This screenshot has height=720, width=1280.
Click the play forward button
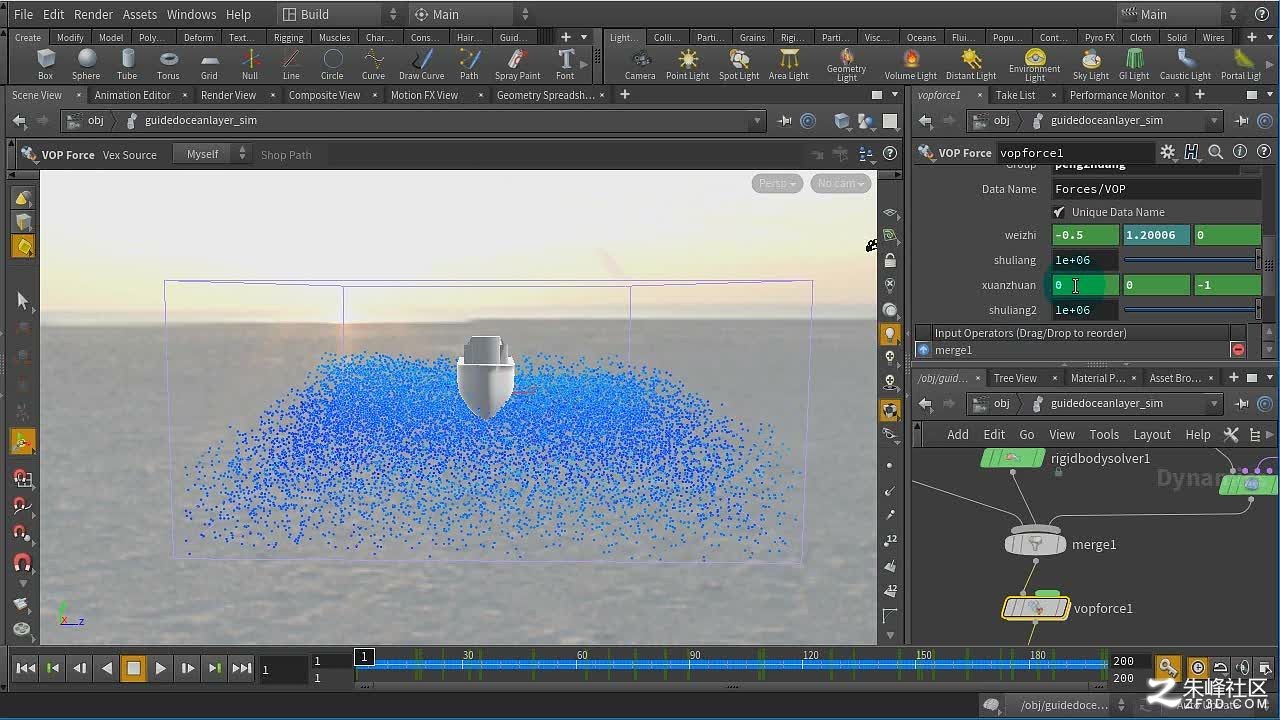[160, 668]
